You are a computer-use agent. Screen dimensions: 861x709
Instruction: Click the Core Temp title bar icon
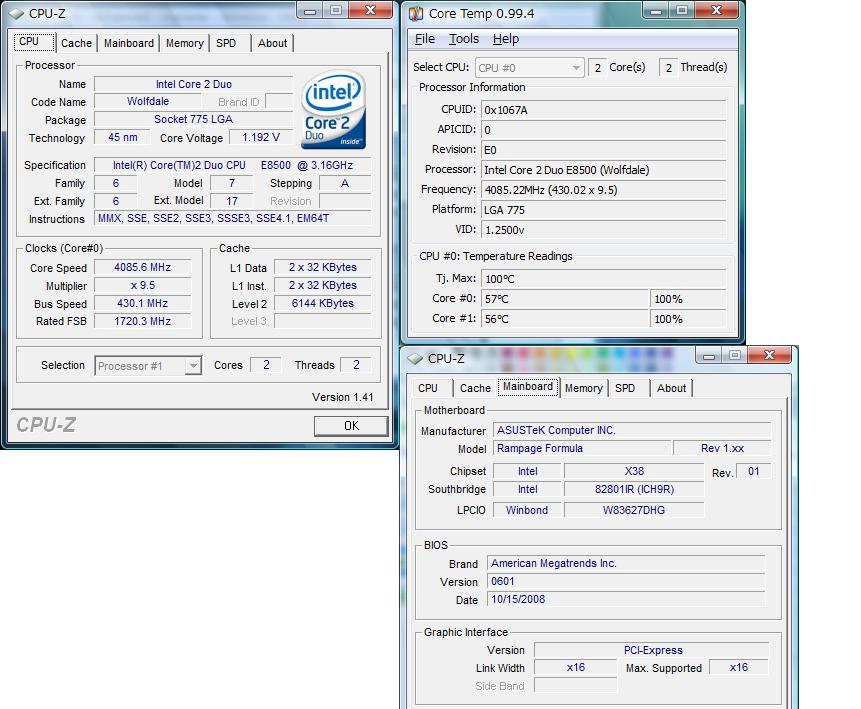pos(416,13)
